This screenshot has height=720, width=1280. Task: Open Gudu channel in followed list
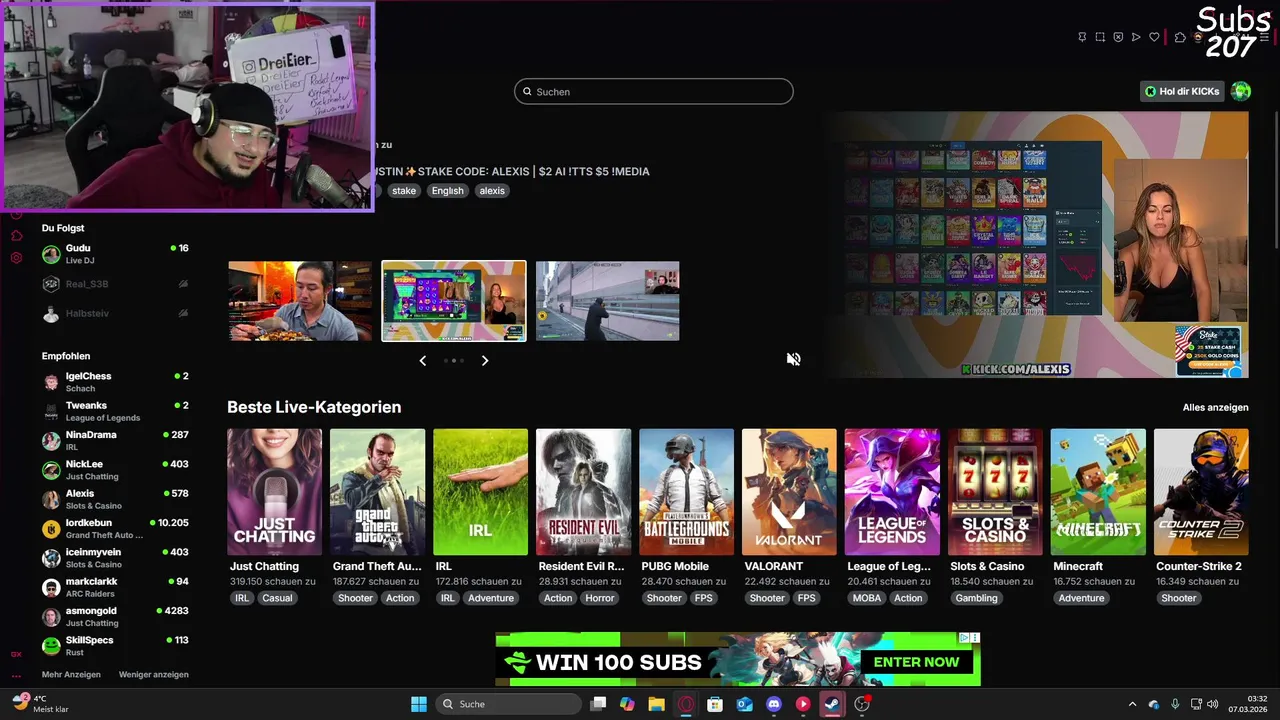pyautogui.click(x=115, y=254)
